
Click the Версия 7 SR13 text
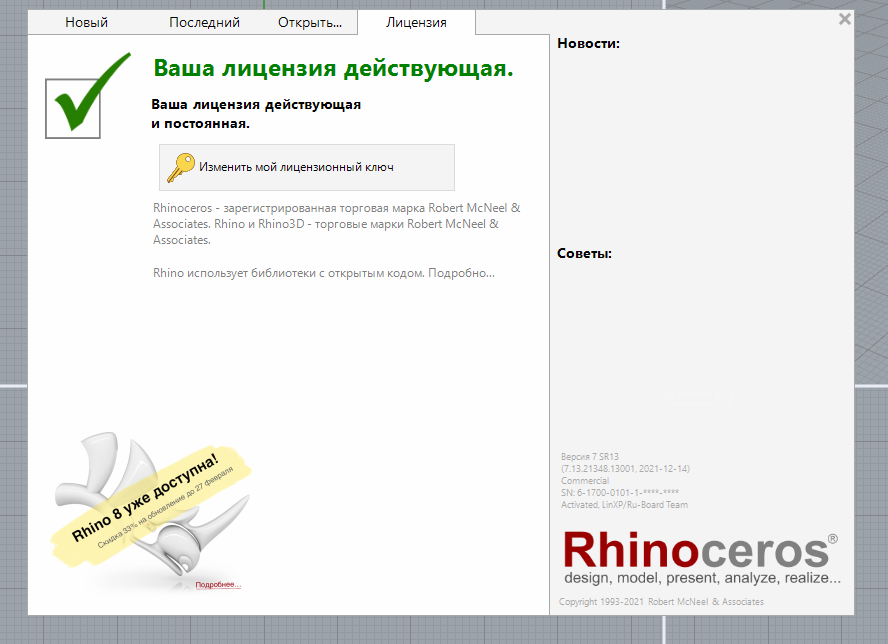pos(590,456)
